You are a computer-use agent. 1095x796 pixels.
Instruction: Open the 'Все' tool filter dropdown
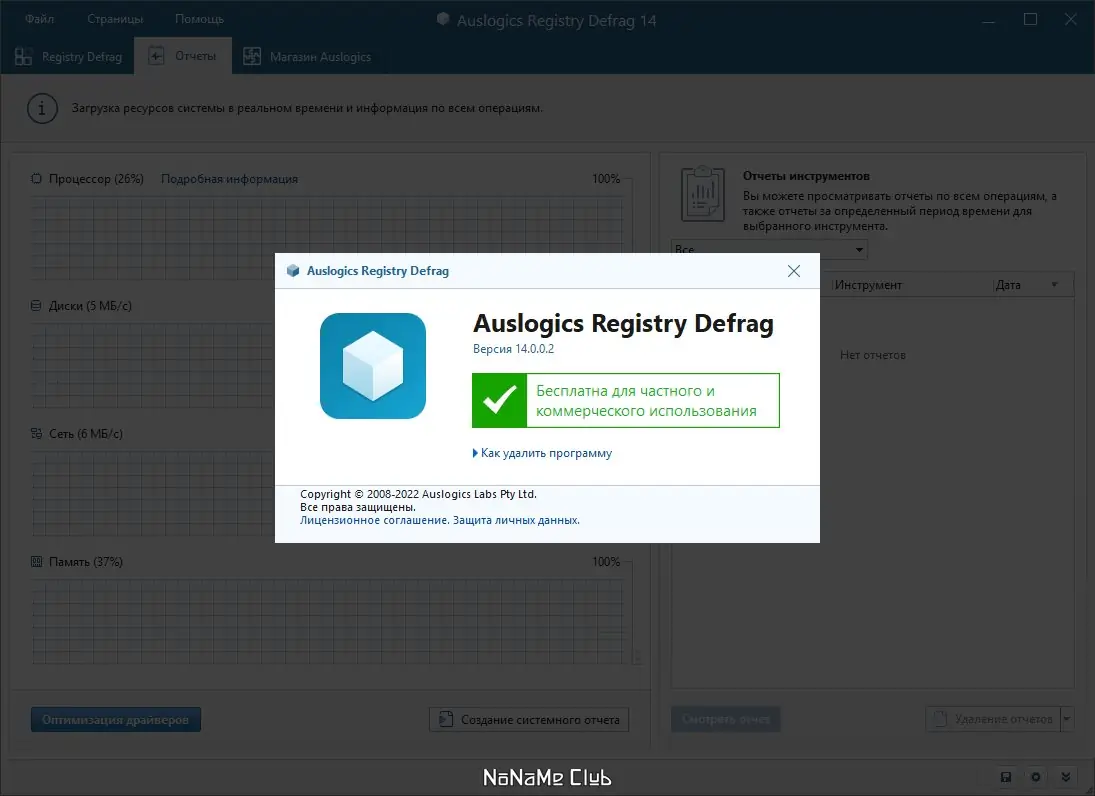coord(770,249)
